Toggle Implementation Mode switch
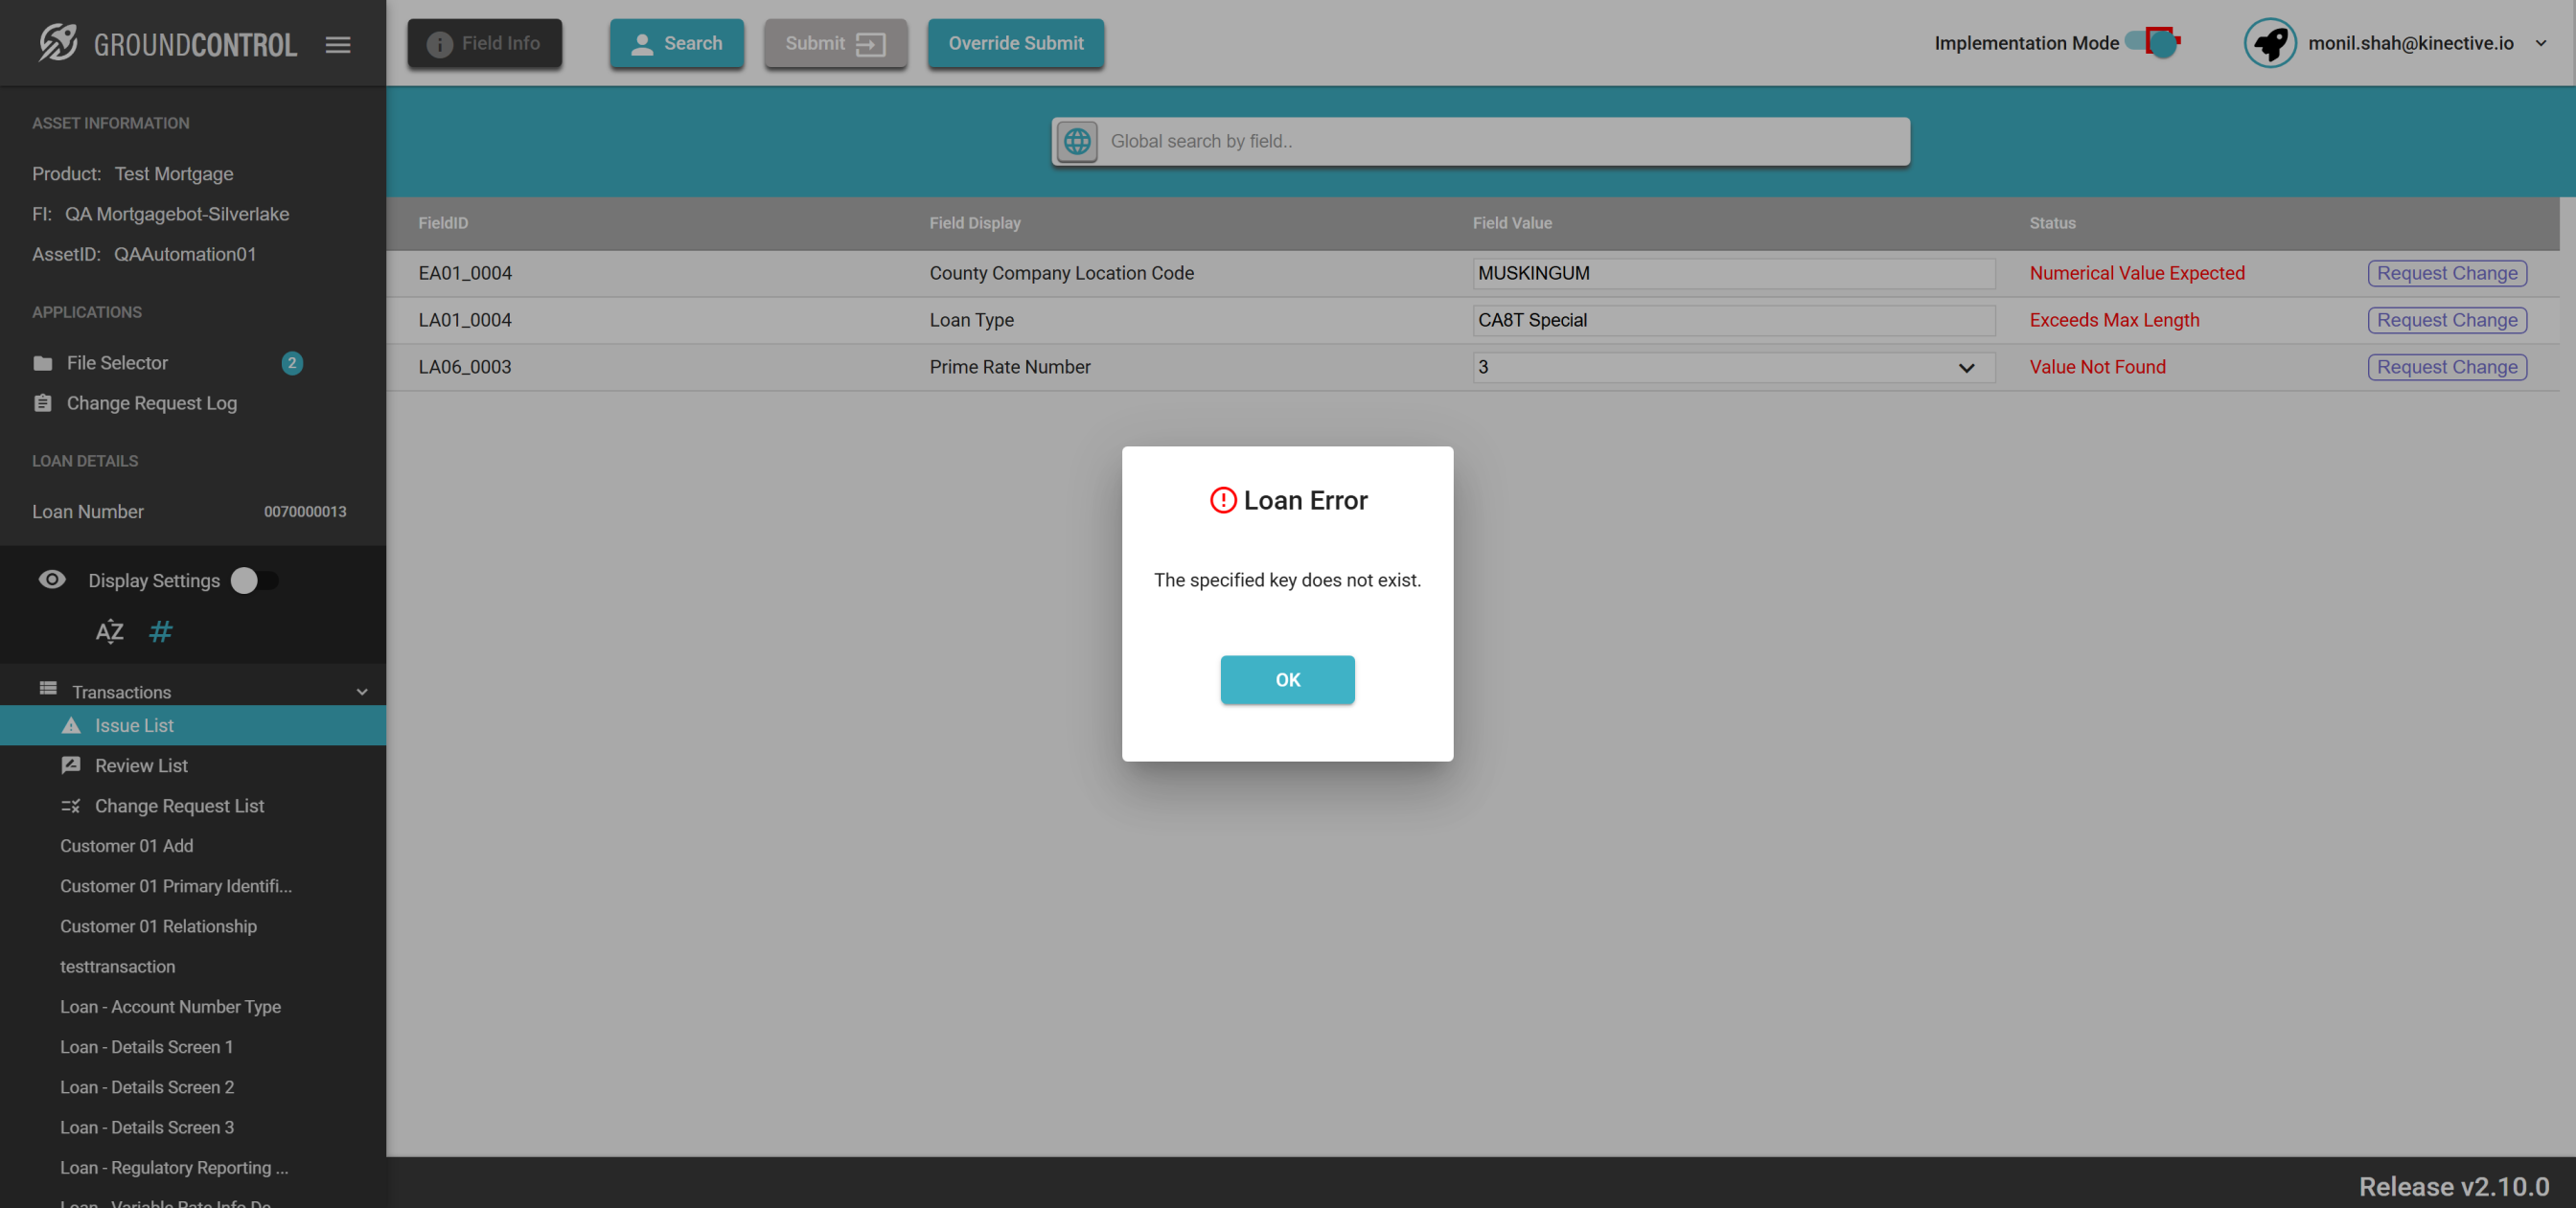 [x=2151, y=43]
